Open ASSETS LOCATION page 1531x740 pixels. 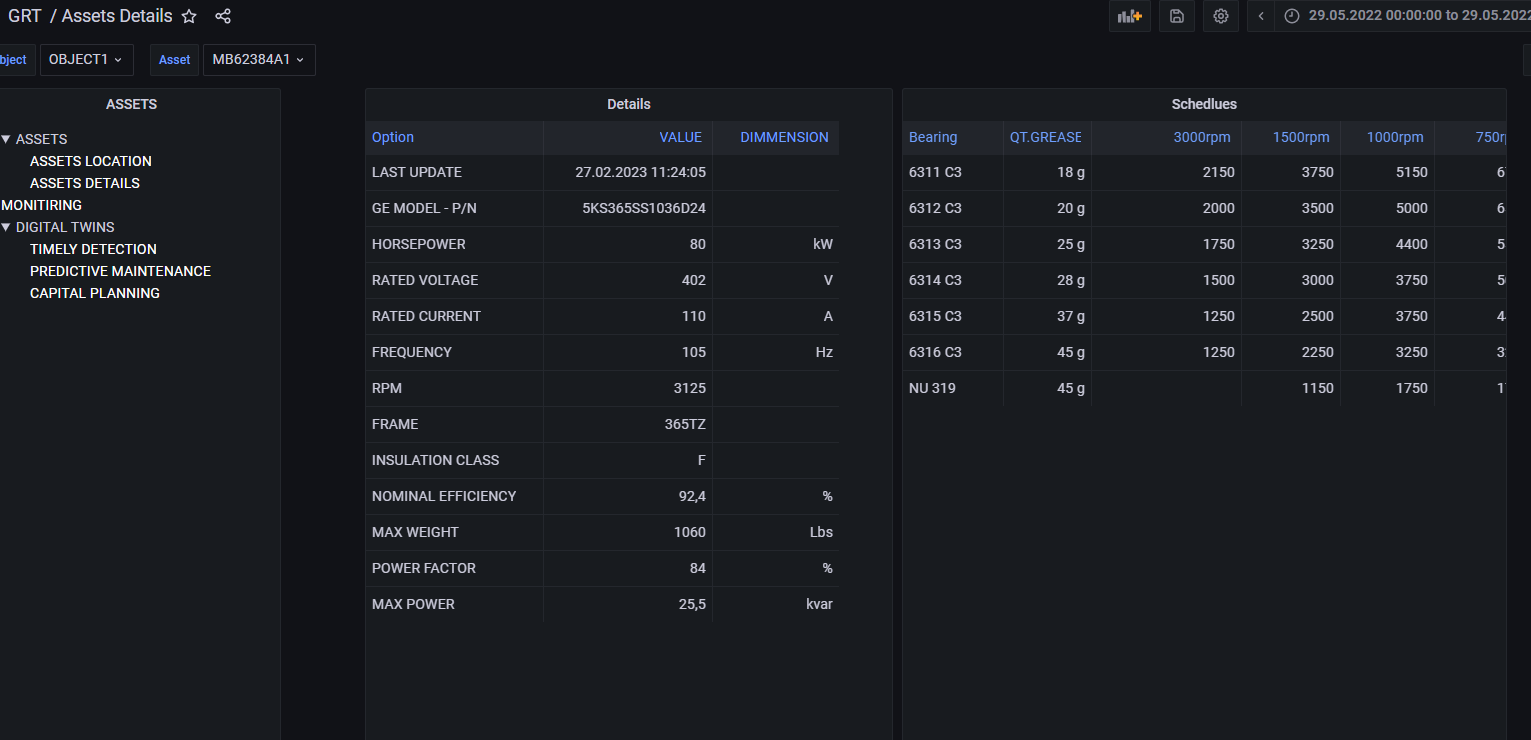point(91,161)
